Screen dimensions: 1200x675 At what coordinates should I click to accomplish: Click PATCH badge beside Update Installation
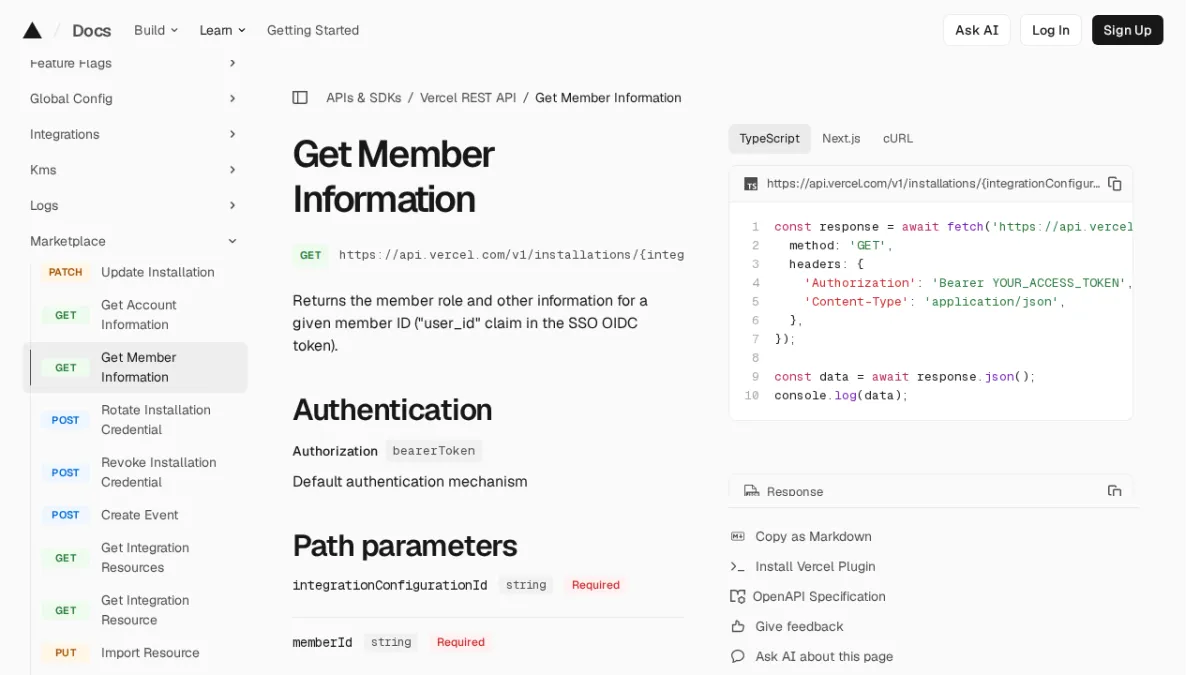point(66,272)
